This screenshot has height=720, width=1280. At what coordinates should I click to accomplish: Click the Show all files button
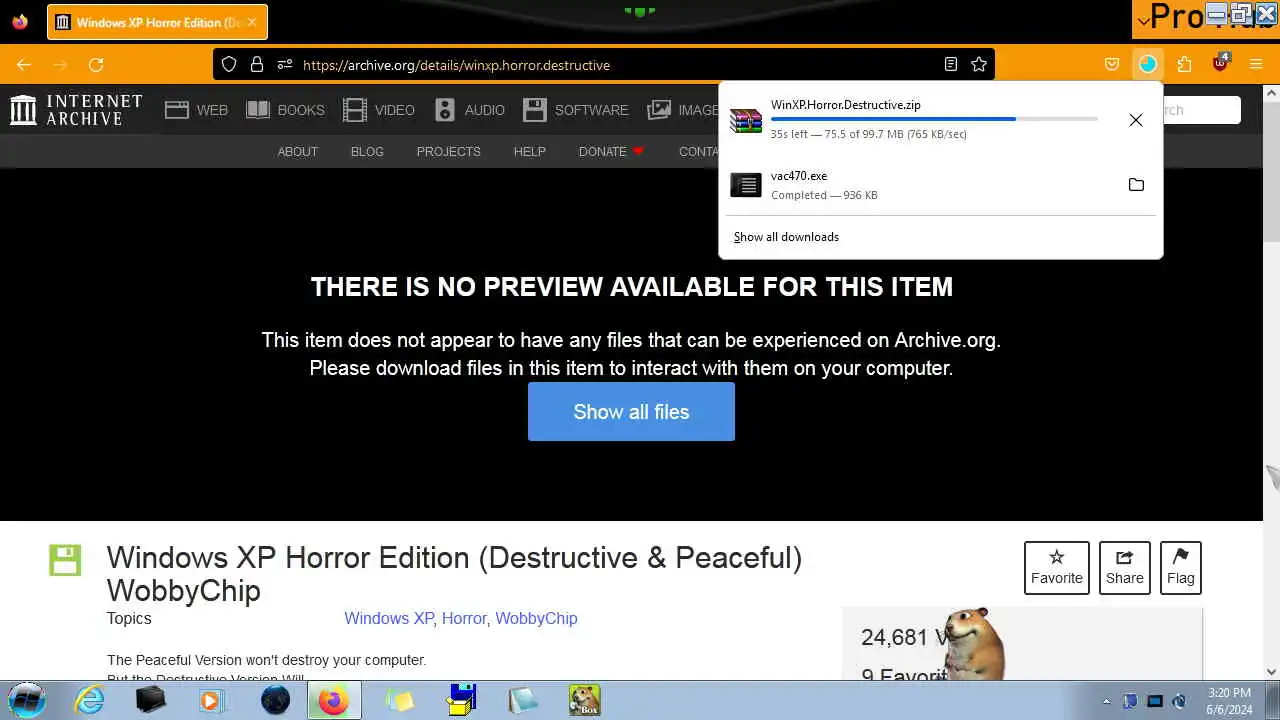[x=631, y=412]
